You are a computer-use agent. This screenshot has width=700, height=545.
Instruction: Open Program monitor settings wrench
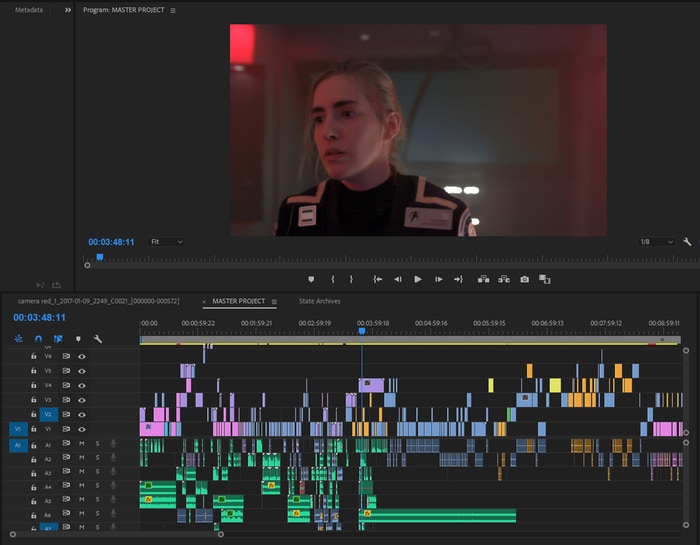[x=687, y=242]
